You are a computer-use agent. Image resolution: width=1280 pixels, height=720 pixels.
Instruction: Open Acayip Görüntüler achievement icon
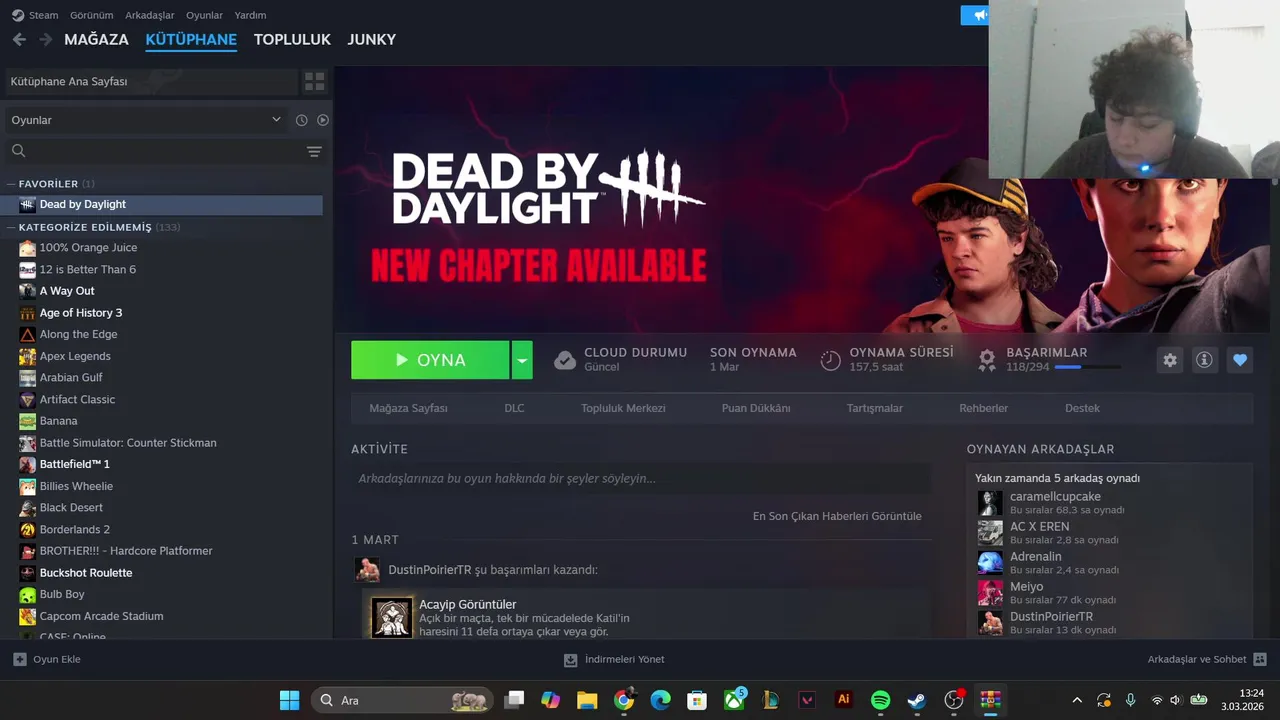pos(391,618)
